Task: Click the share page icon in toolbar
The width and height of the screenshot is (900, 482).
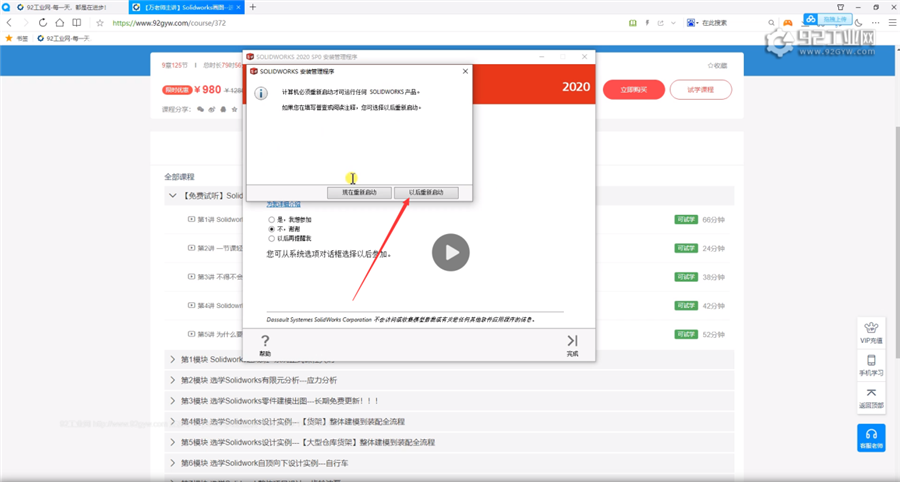Action: [x=661, y=23]
